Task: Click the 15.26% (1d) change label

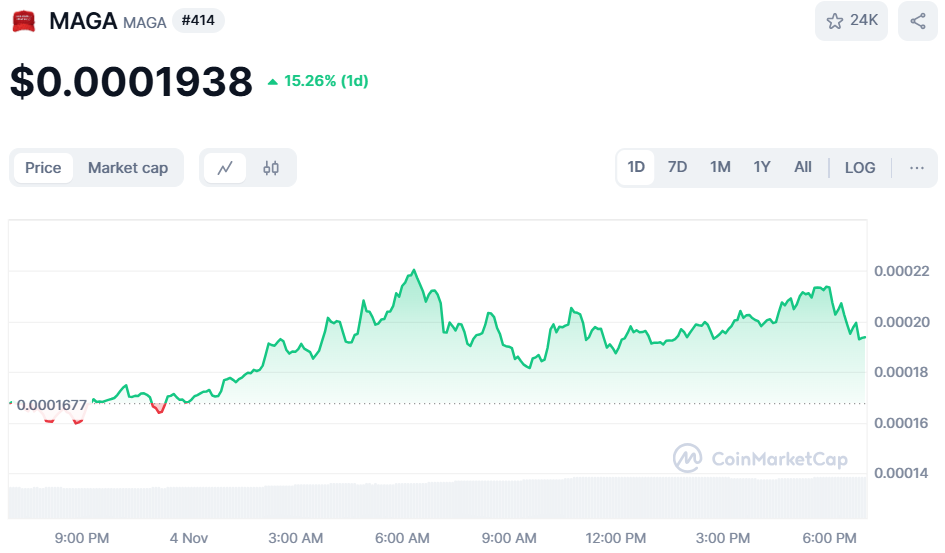Action: (326, 81)
